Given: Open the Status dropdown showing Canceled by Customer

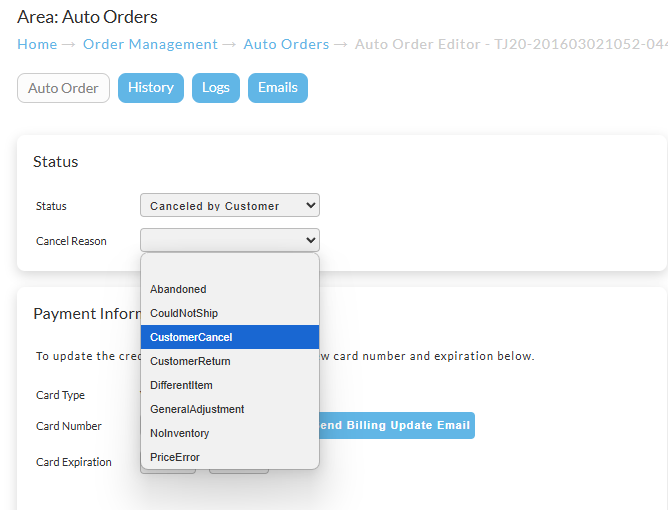Looking at the screenshot, I should (230, 205).
